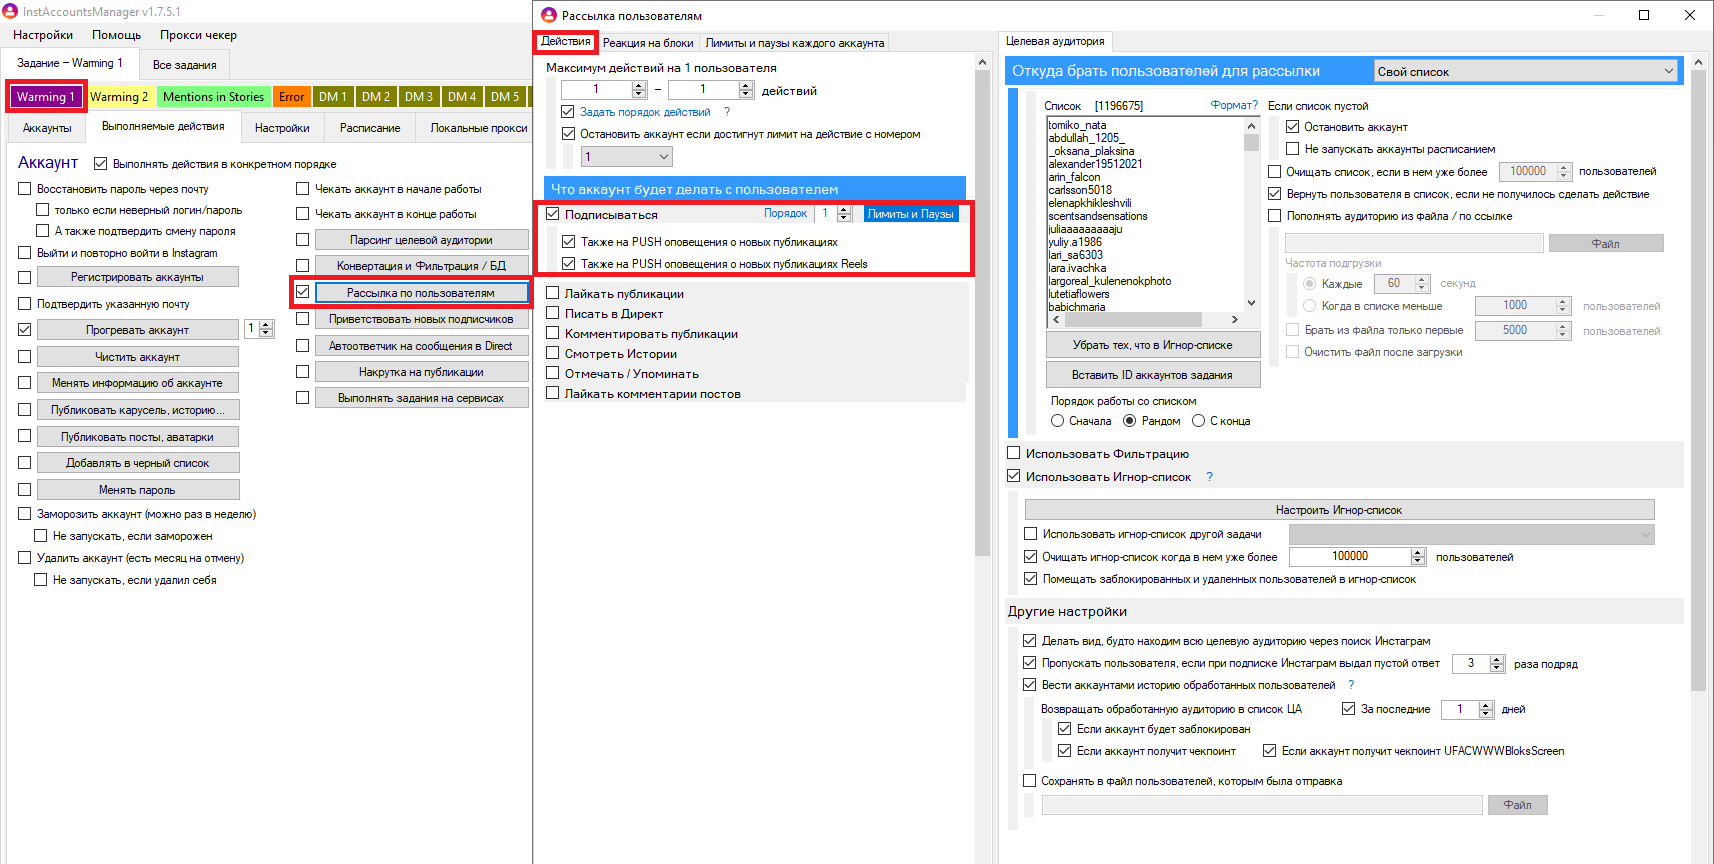Toggle Пополнять аудиторию из файла checkbox
Image resolution: width=1714 pixels, height=864 pixels.
[1274, 216]
